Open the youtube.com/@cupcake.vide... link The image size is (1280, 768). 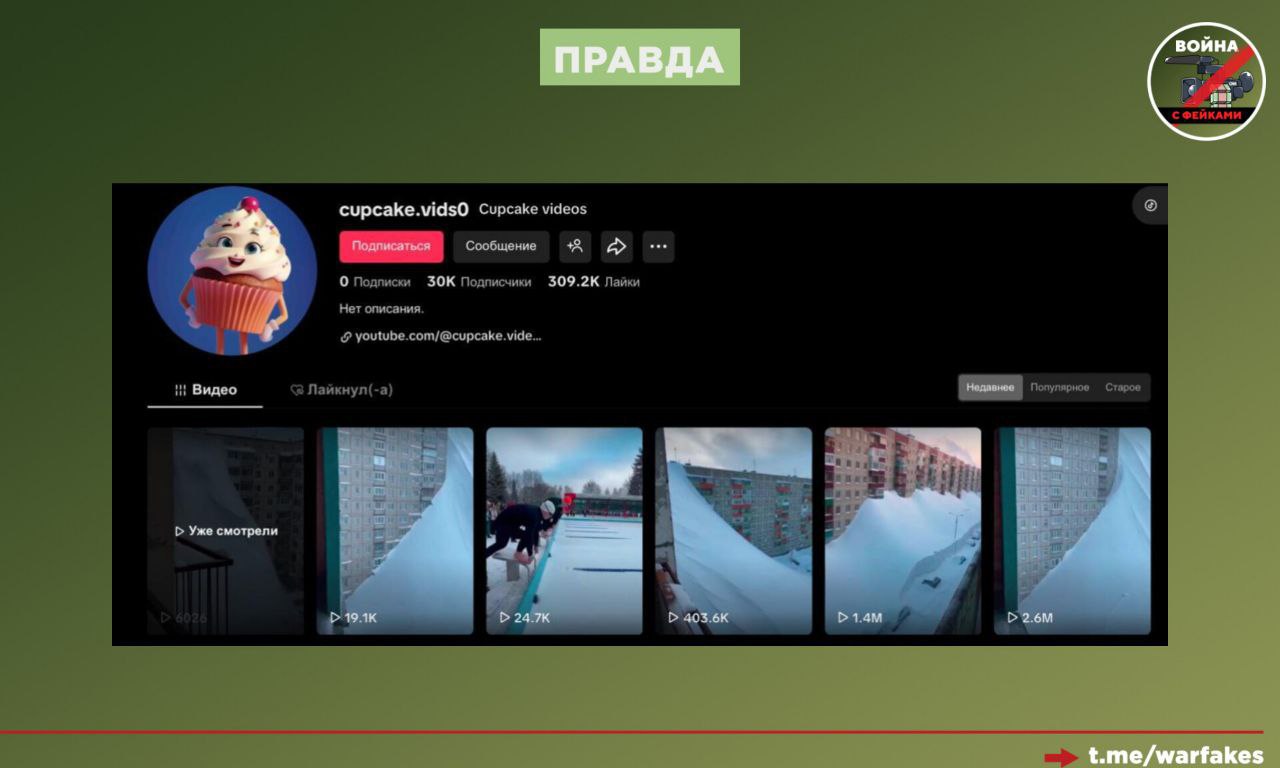[x=447, y=336]
